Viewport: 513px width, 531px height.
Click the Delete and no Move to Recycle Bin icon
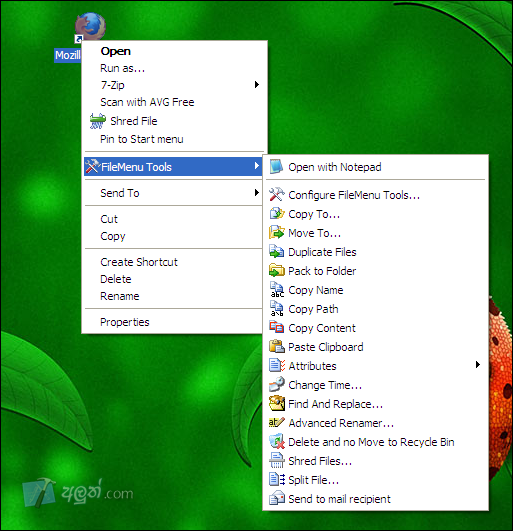coord(277,441)
